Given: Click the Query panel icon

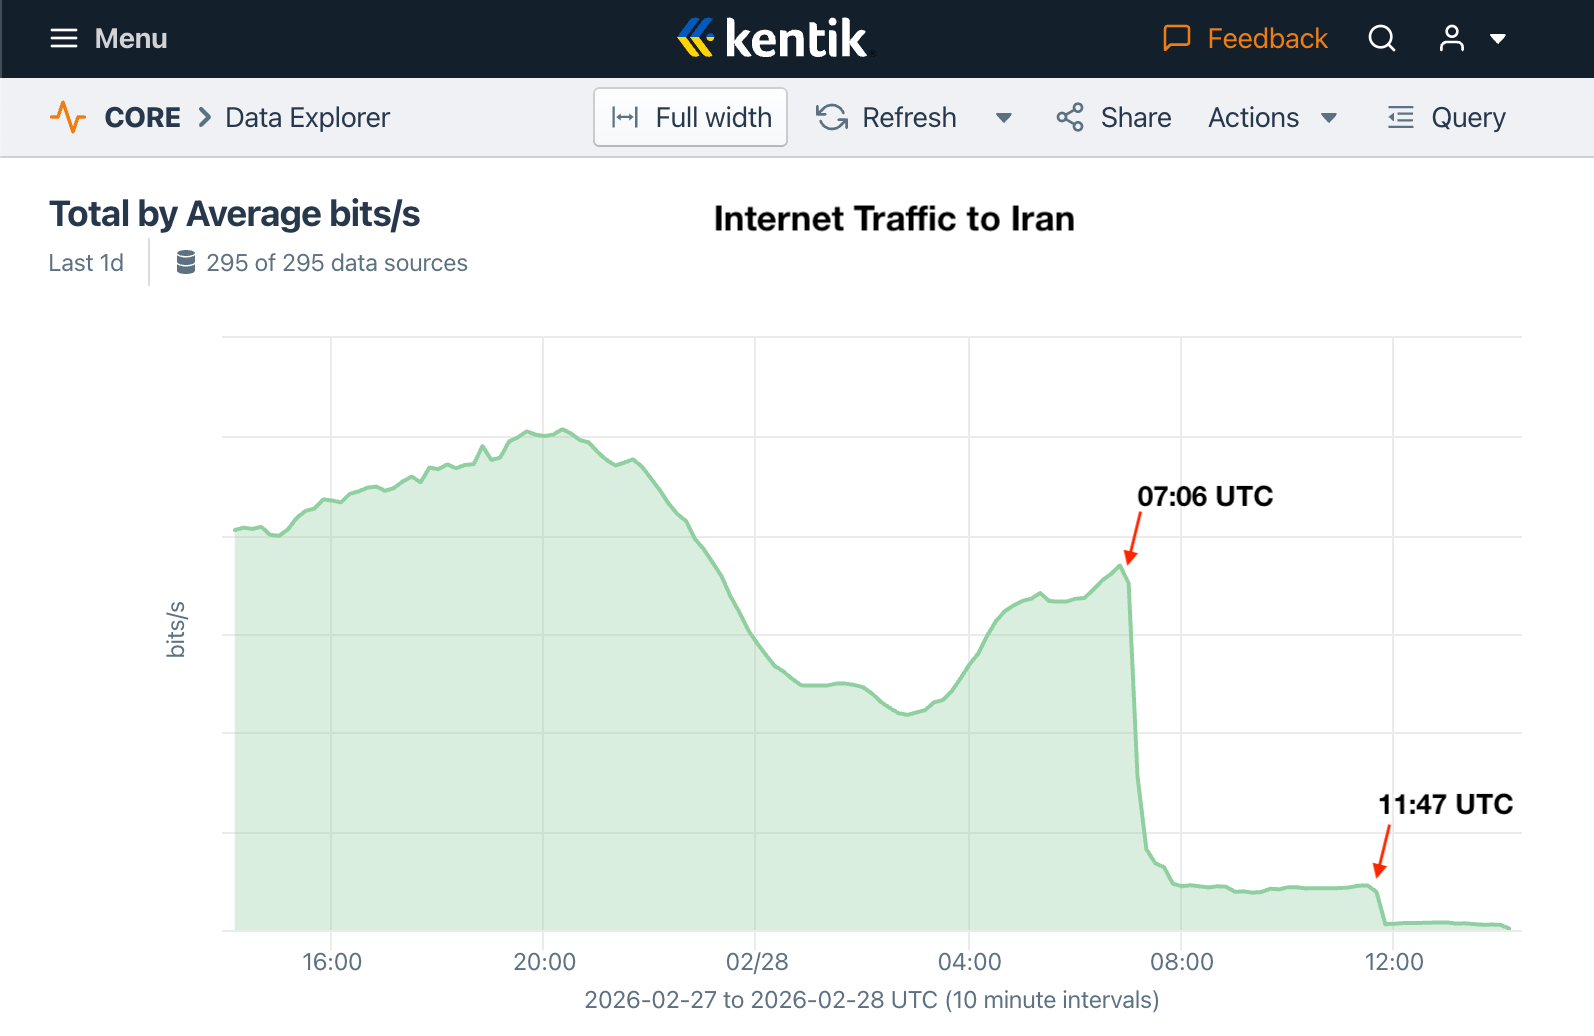Looking at the screenshot, I should [x=1401, y=117].
